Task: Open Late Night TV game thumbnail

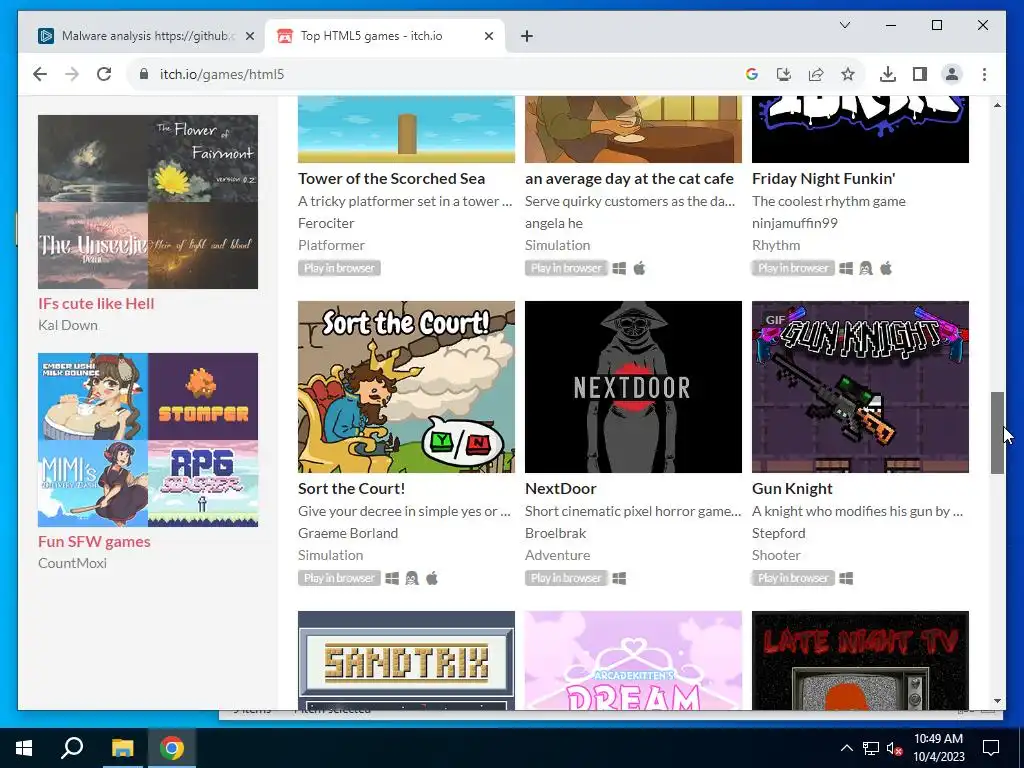Action: click(860, 660)
